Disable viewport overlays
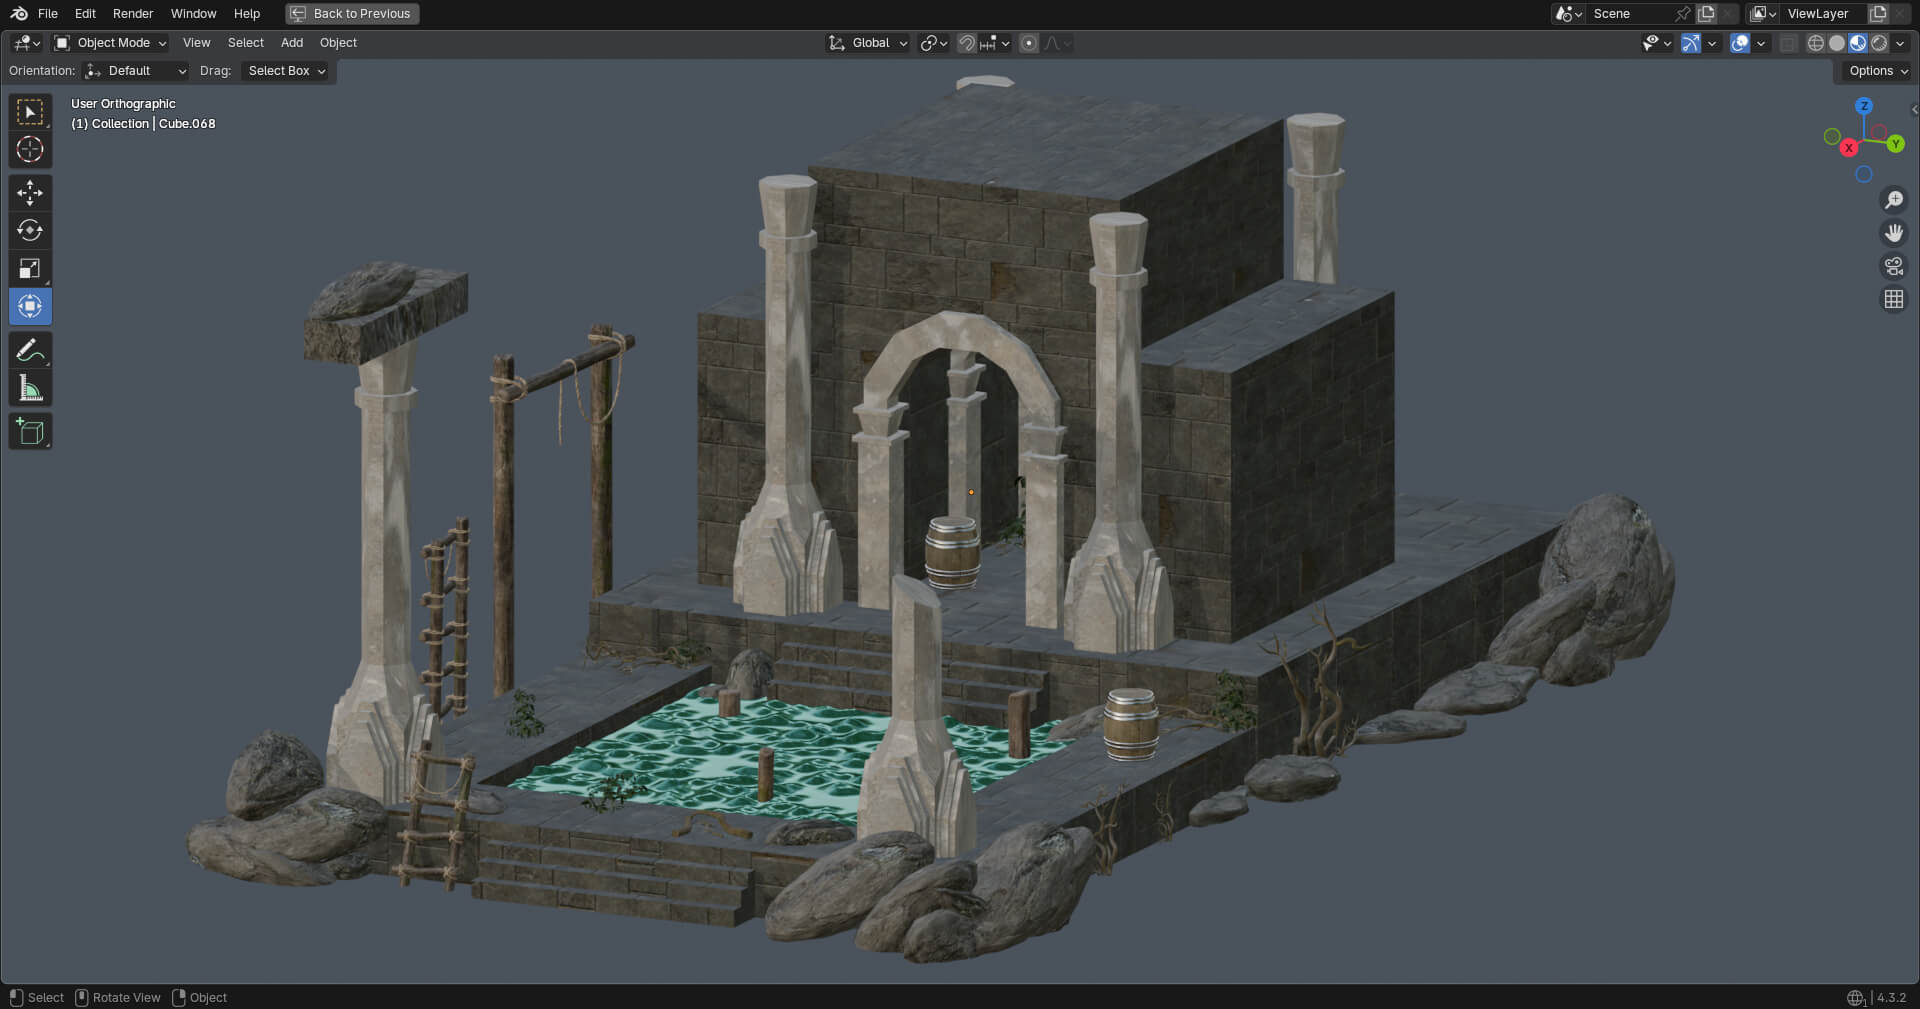The image size is (1920, 1009). pyautogui.click(x=1740, y=43)
